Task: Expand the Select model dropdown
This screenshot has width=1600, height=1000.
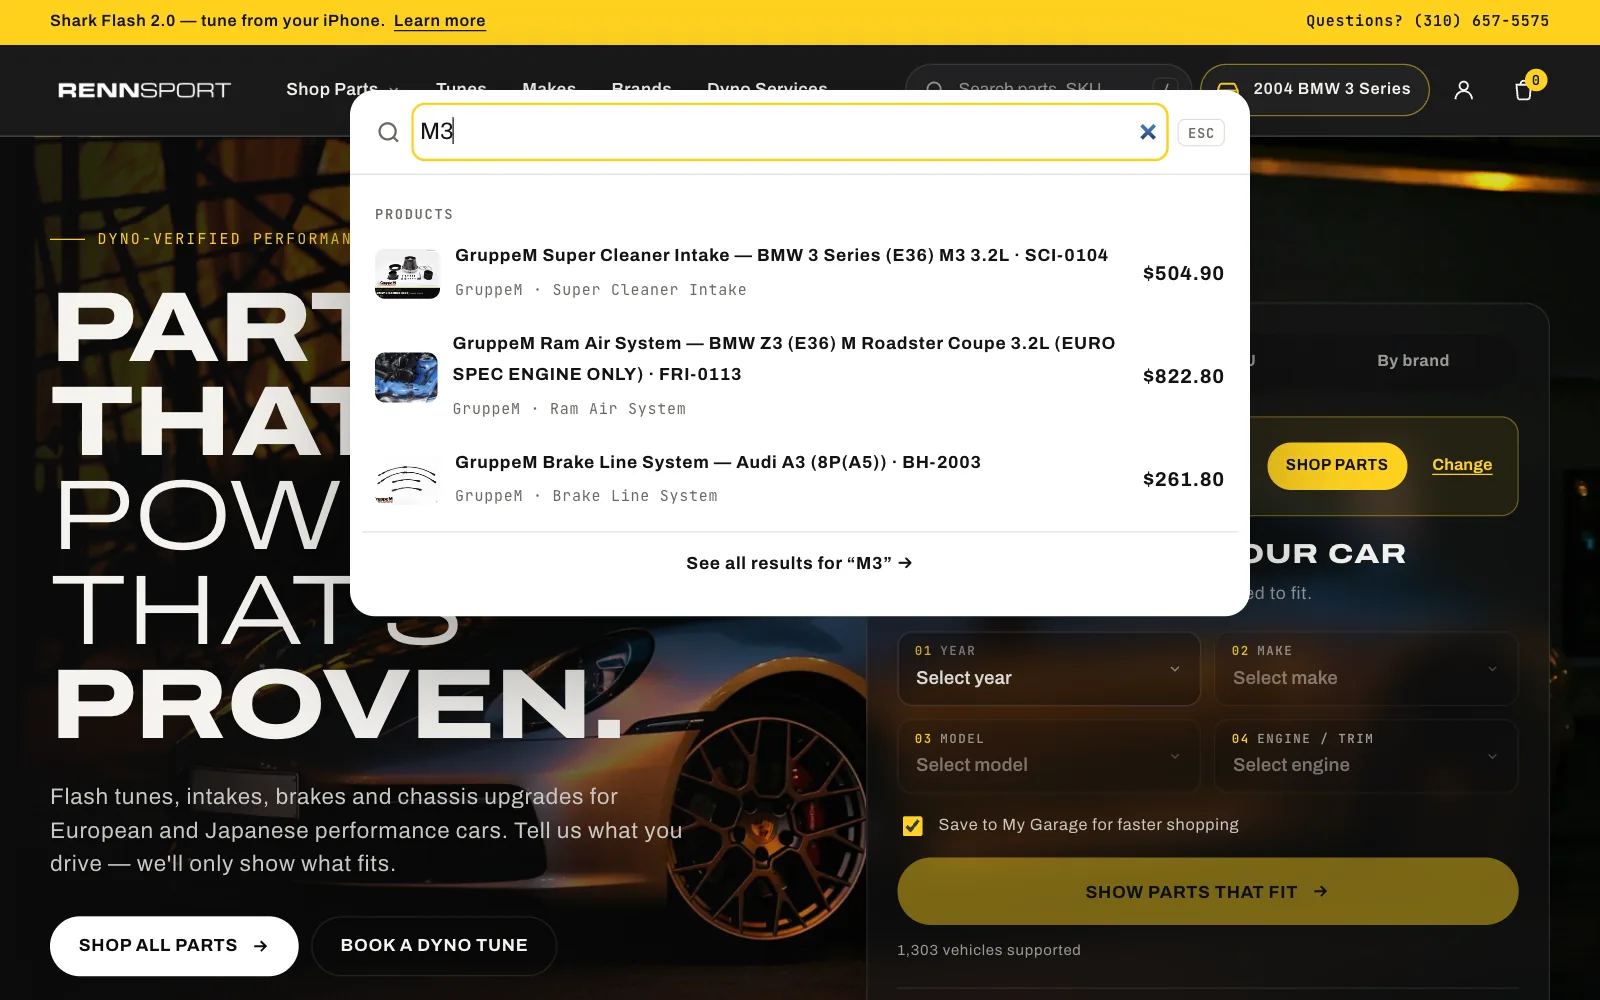Action: (1048, 756)
